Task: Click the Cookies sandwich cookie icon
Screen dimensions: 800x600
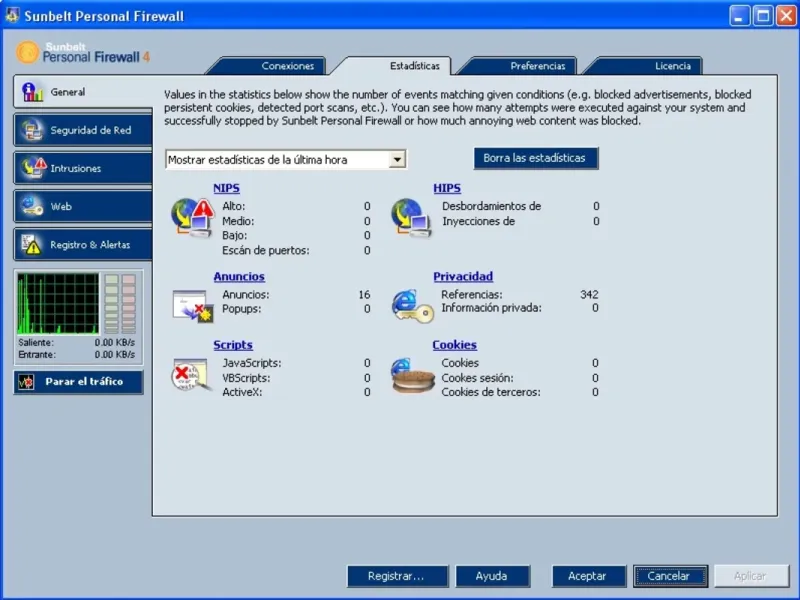Action: point(412,375)
